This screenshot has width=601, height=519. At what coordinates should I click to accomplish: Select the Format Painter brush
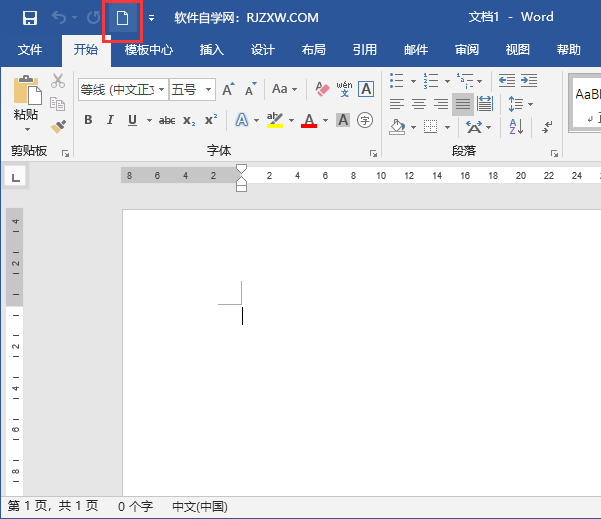click(x=58, y=126)
